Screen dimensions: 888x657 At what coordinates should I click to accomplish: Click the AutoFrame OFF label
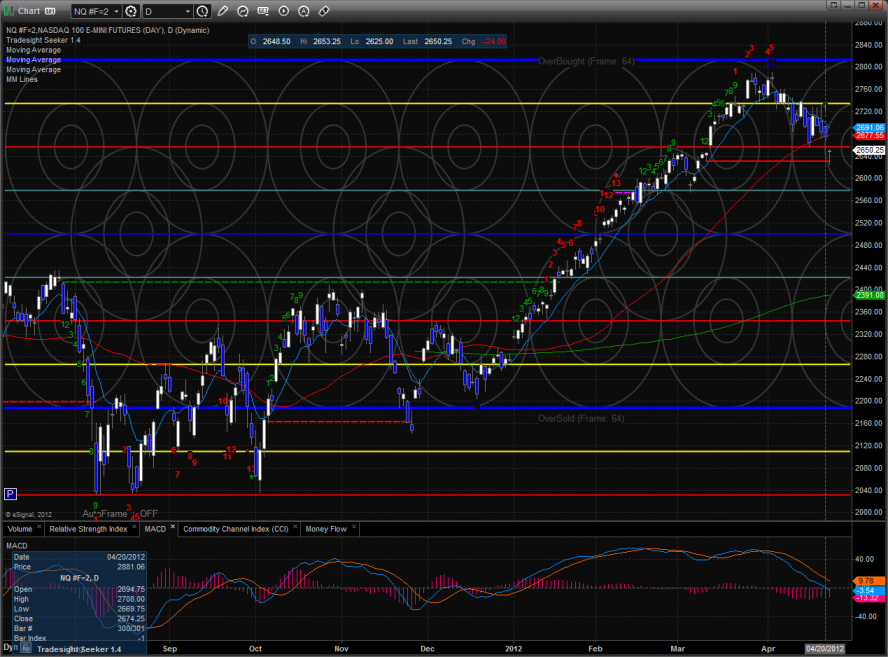[120, 512]
